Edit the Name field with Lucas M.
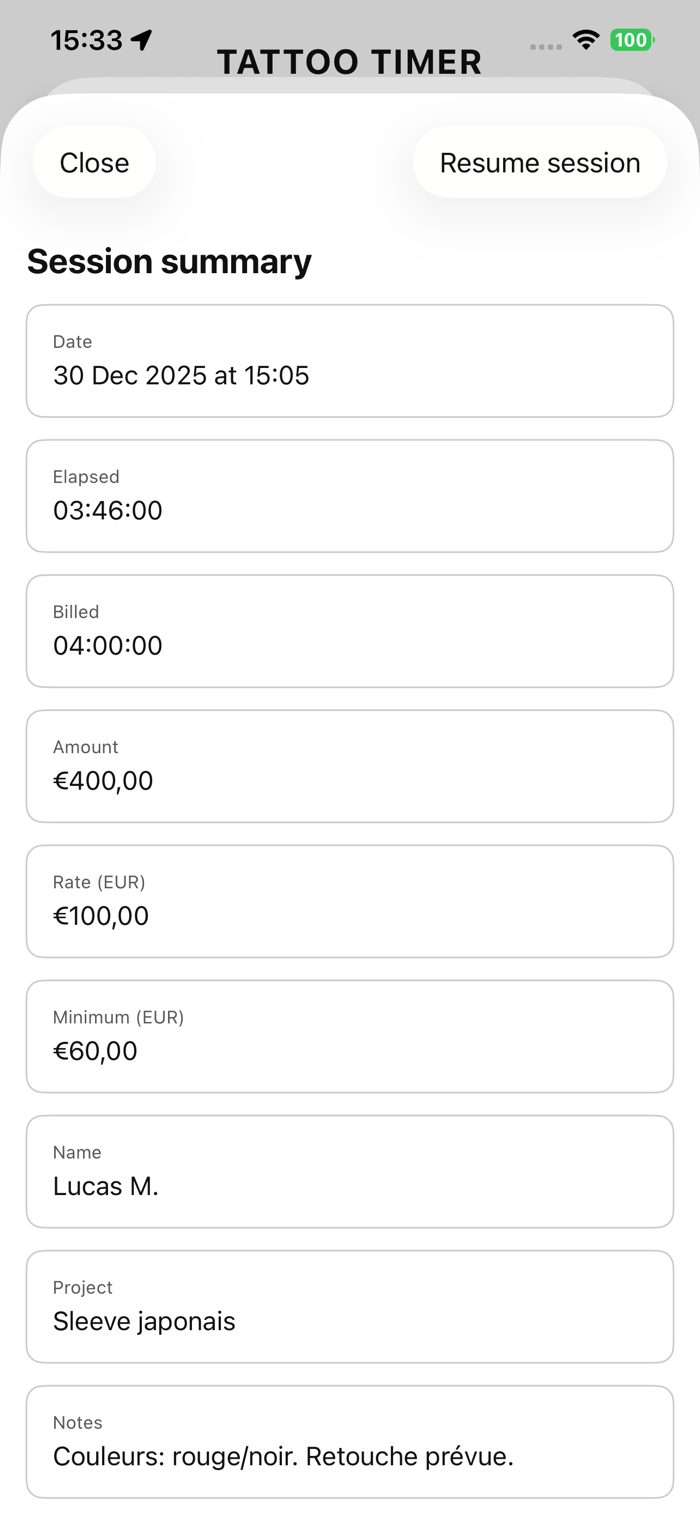 349,1171
